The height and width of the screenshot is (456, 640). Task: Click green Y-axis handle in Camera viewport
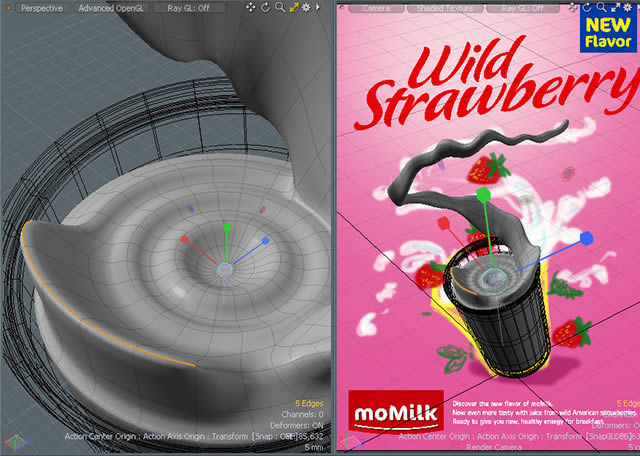482,193
